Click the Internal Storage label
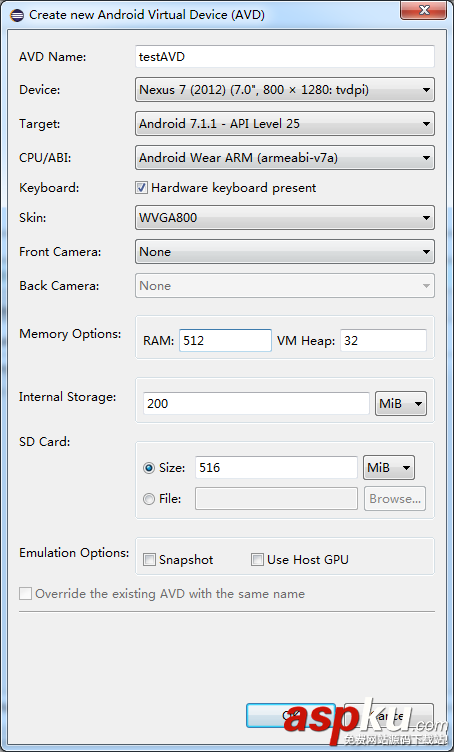This screenshot has height=752, width=454. [x=68, y=397]
